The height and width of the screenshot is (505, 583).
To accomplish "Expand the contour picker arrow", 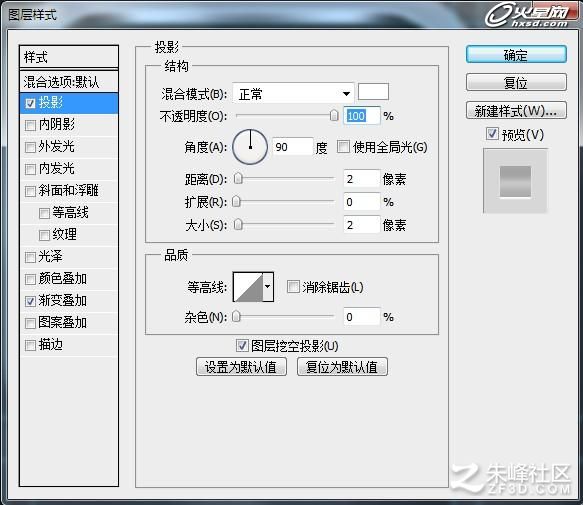I will coord(268,287).
